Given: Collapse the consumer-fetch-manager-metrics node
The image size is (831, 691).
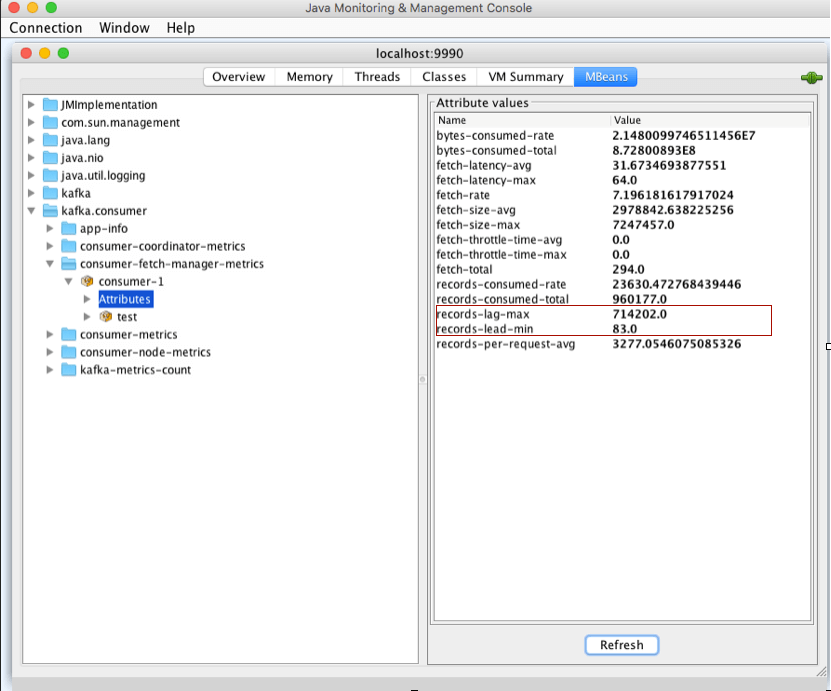Looking at the screenshot, I should pos(50,264).
